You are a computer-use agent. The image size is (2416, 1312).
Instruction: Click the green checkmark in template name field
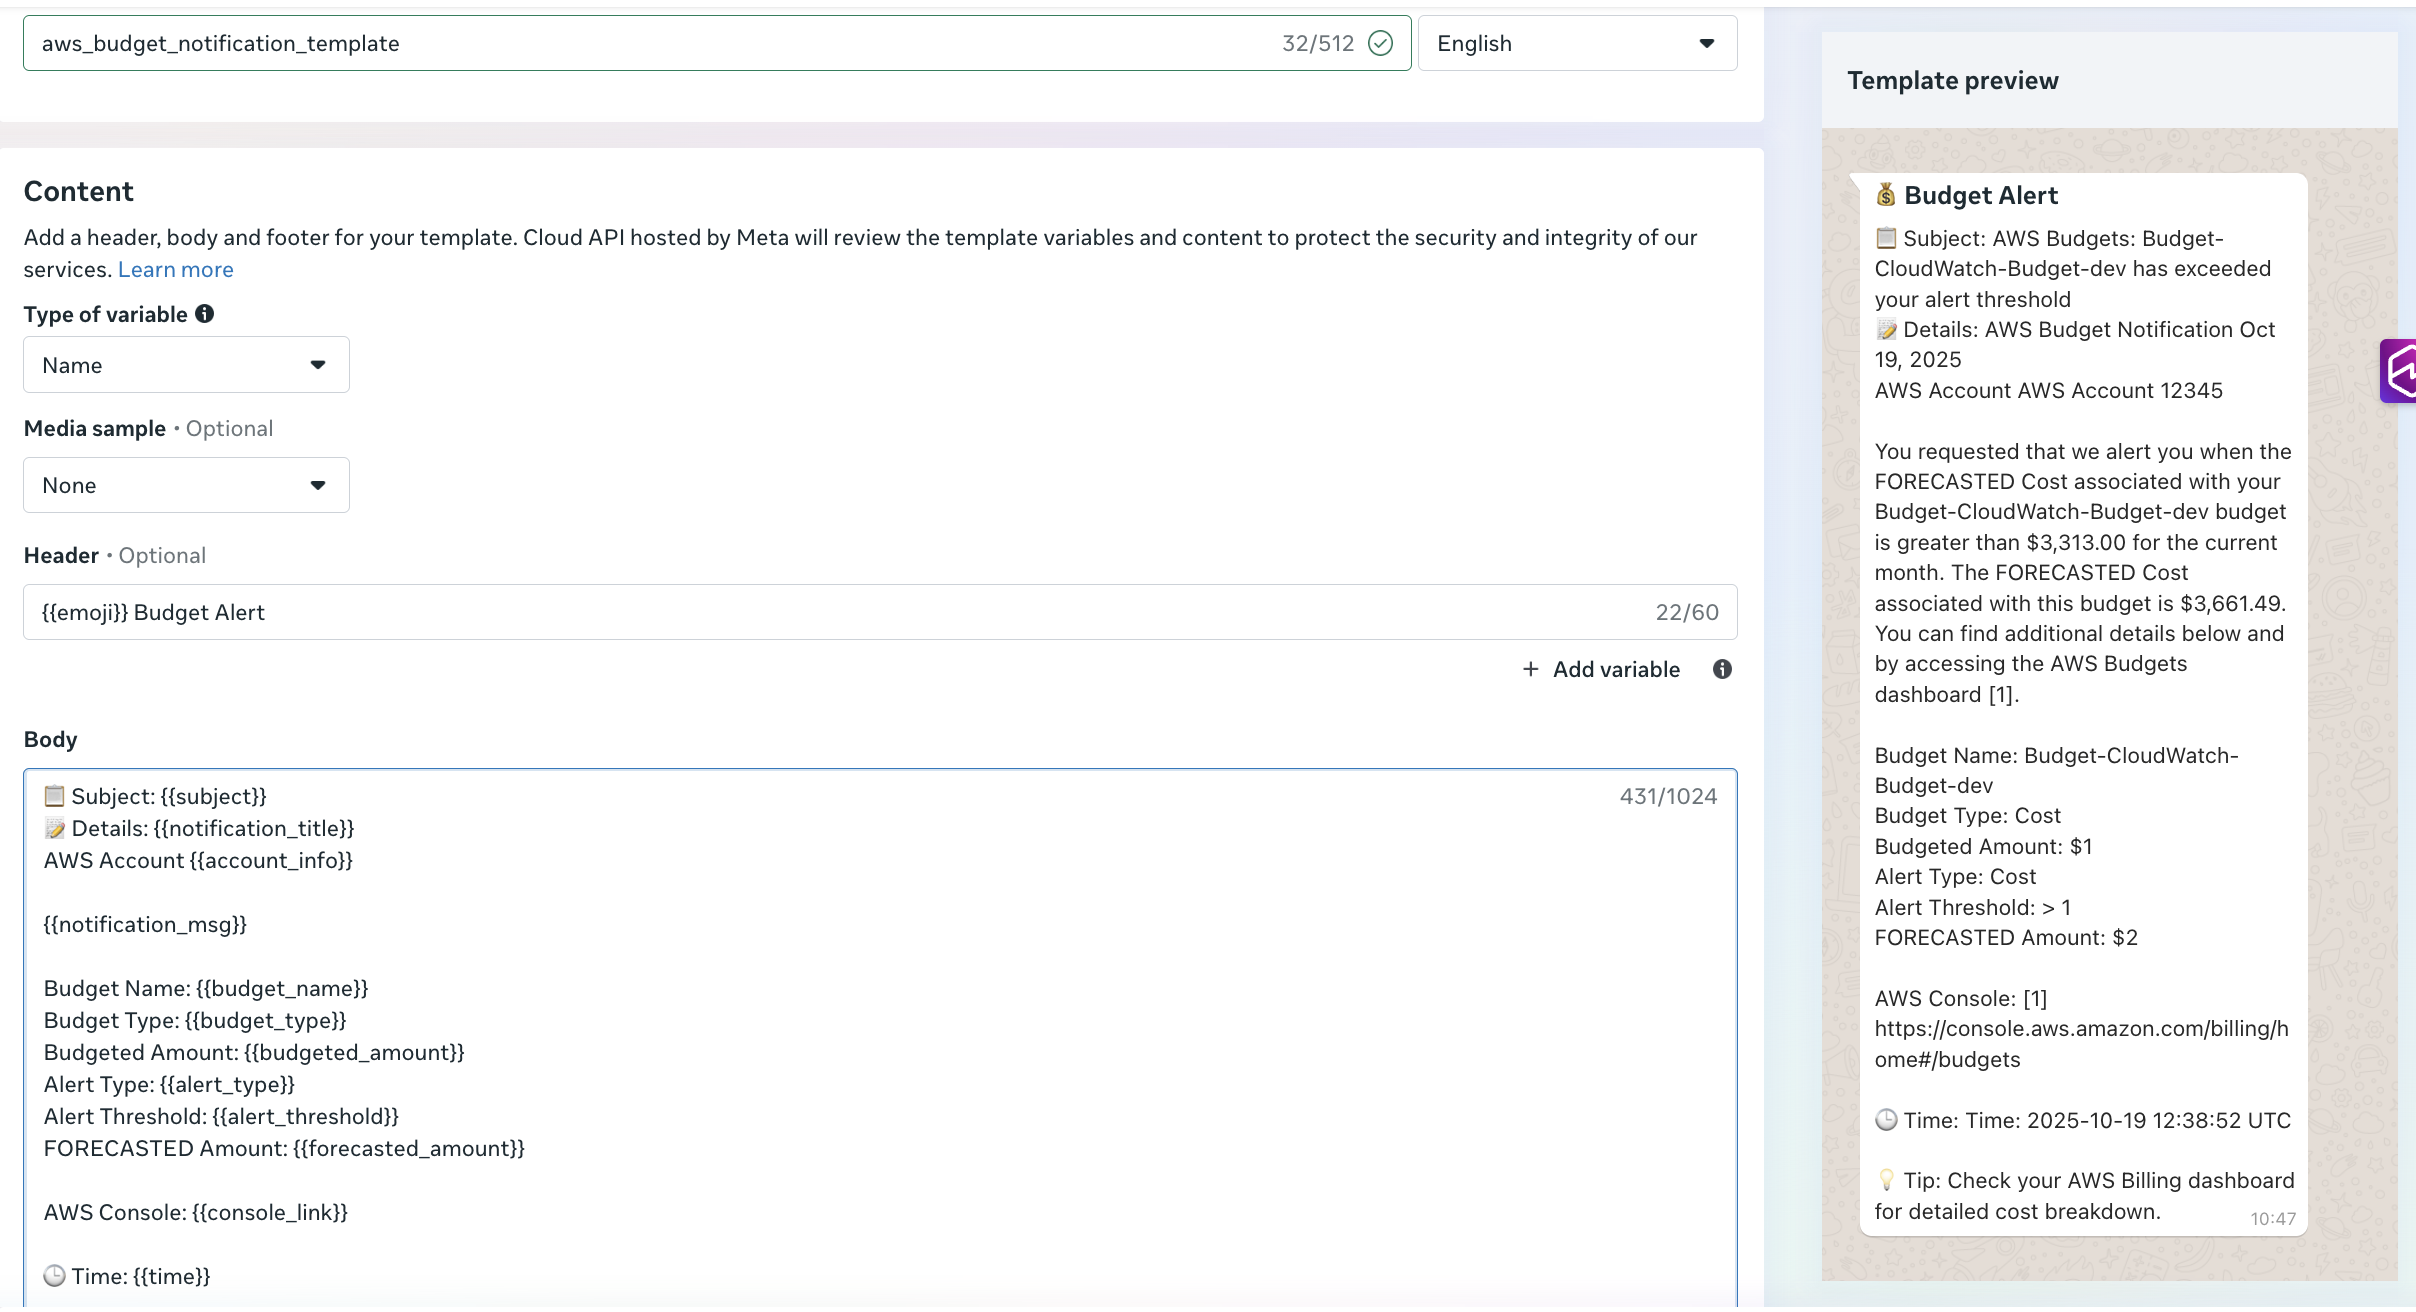click(1381, 43)
